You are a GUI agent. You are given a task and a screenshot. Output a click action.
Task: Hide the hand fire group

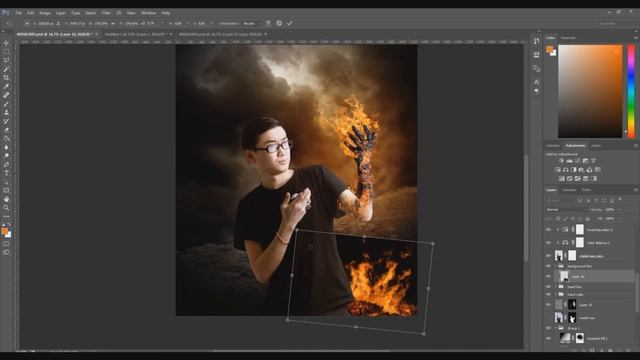tap(549, 287)
